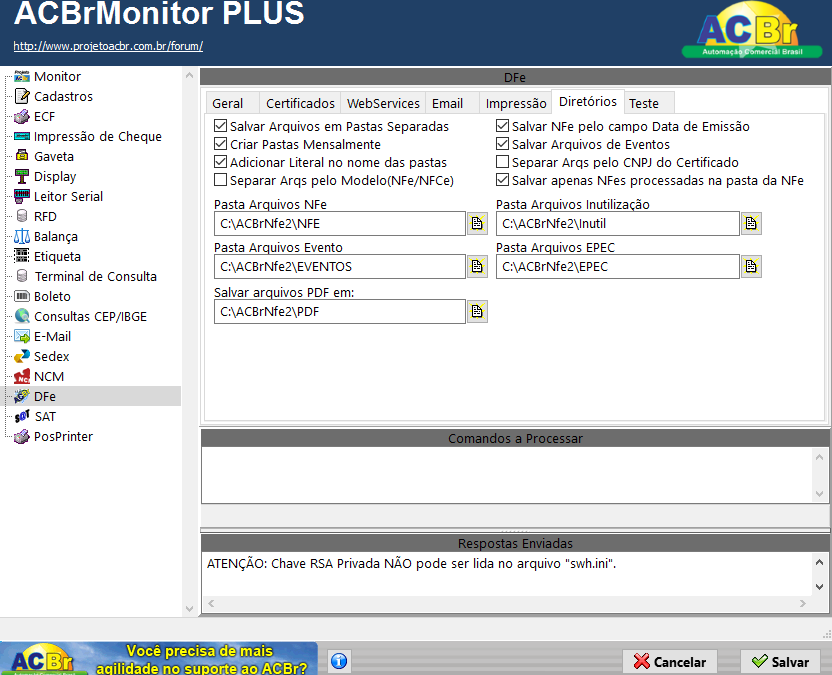Edit the Pasta Arquivos Evento path field
The image size is (832, 675).
(340, 266)
